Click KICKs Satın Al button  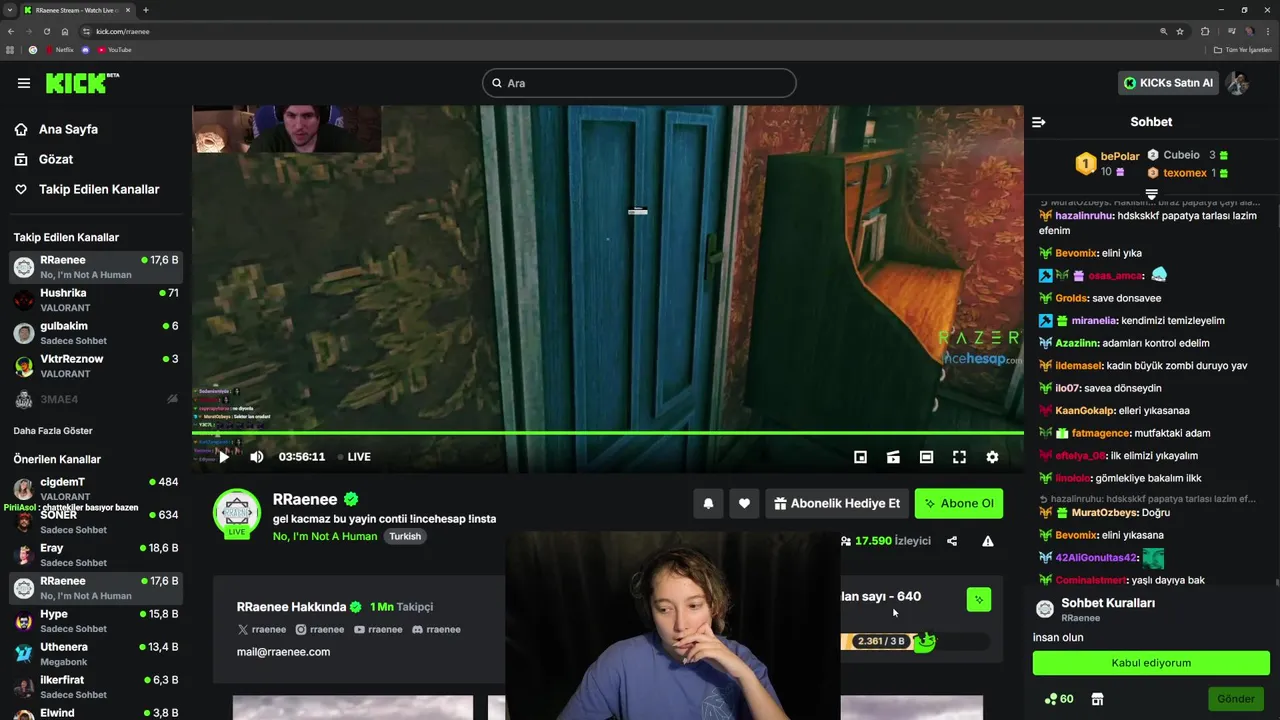coord(1168,83)
